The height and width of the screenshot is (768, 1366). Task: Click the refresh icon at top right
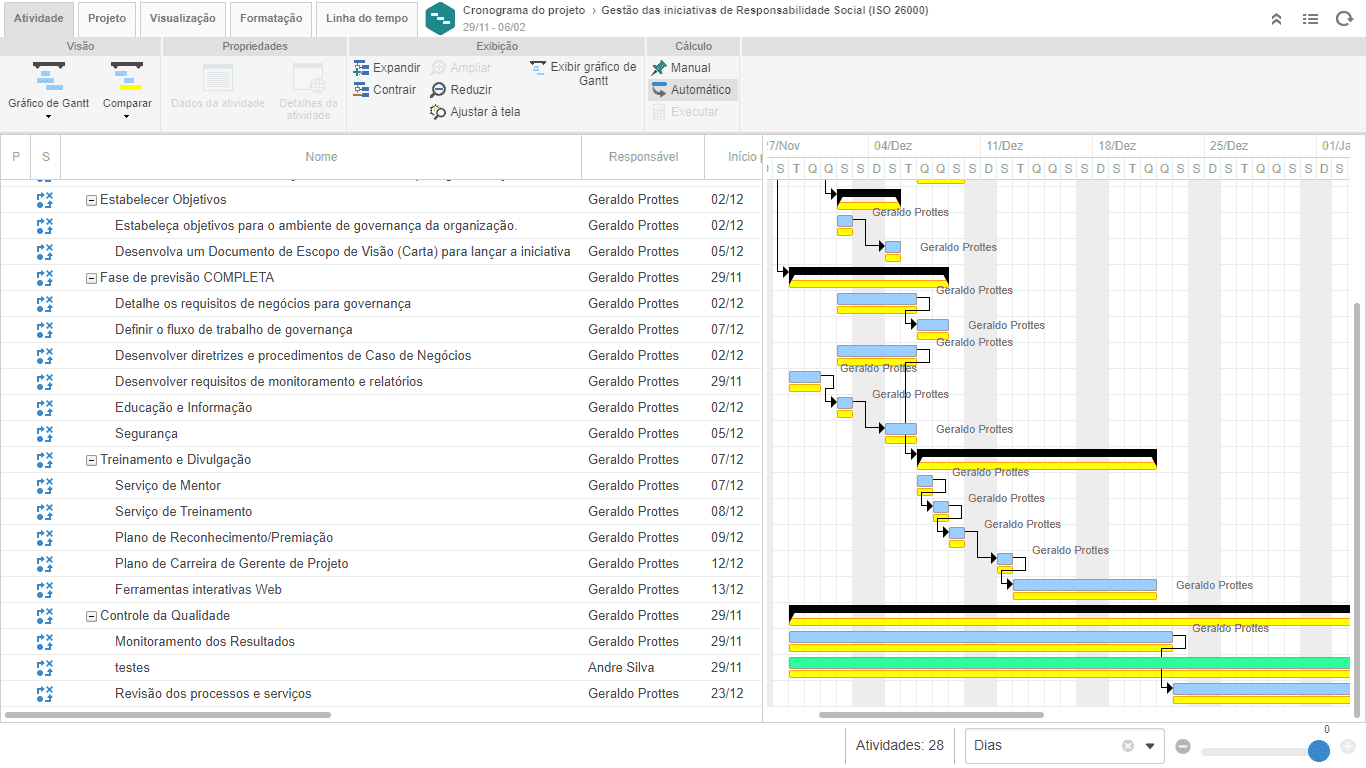click(1344, 18)
